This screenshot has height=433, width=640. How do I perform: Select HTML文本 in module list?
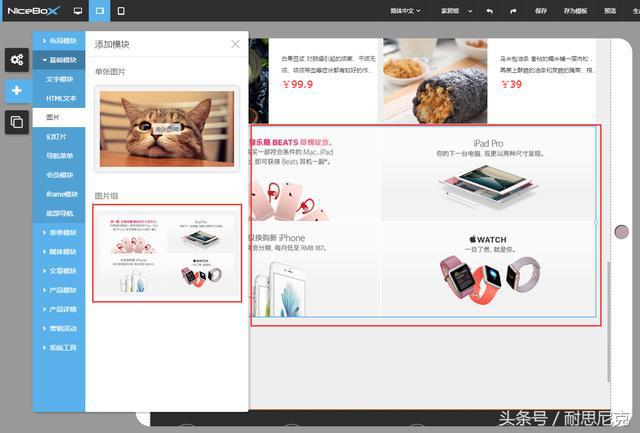[x=61, y=98]
